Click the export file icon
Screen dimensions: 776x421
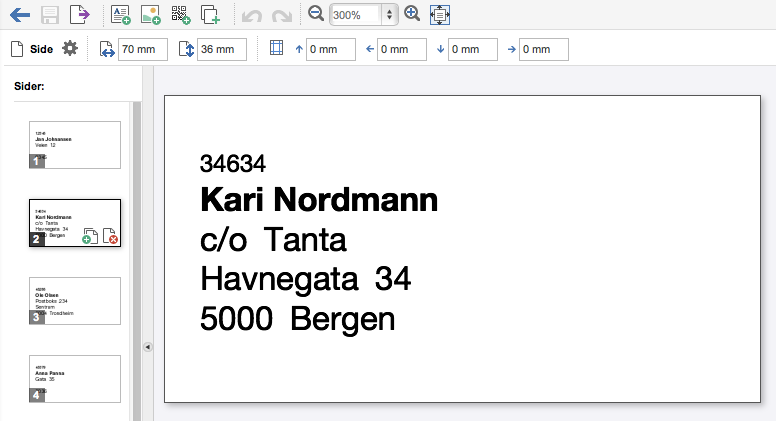click(79, 14)
